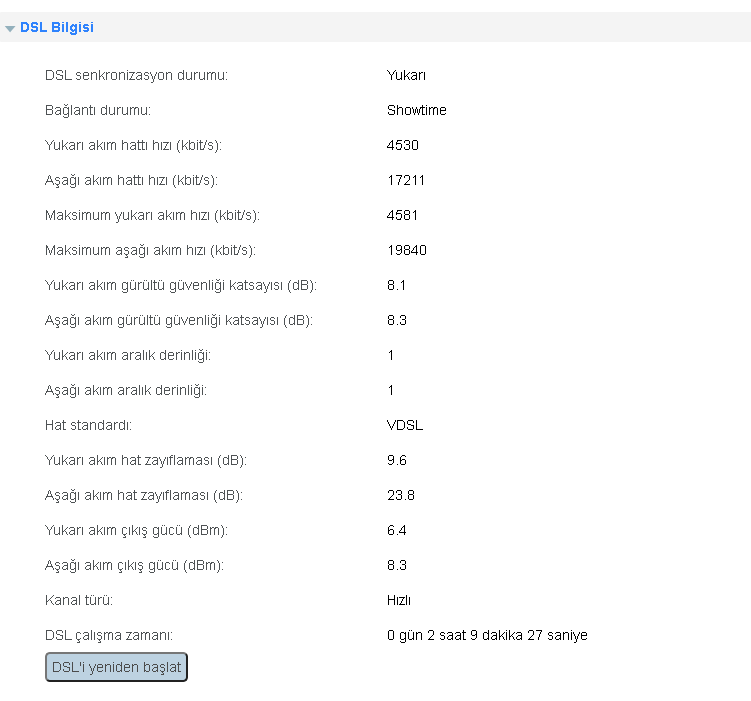
Task: Click the Bağlantı durumu label
Action: [98, 110]
